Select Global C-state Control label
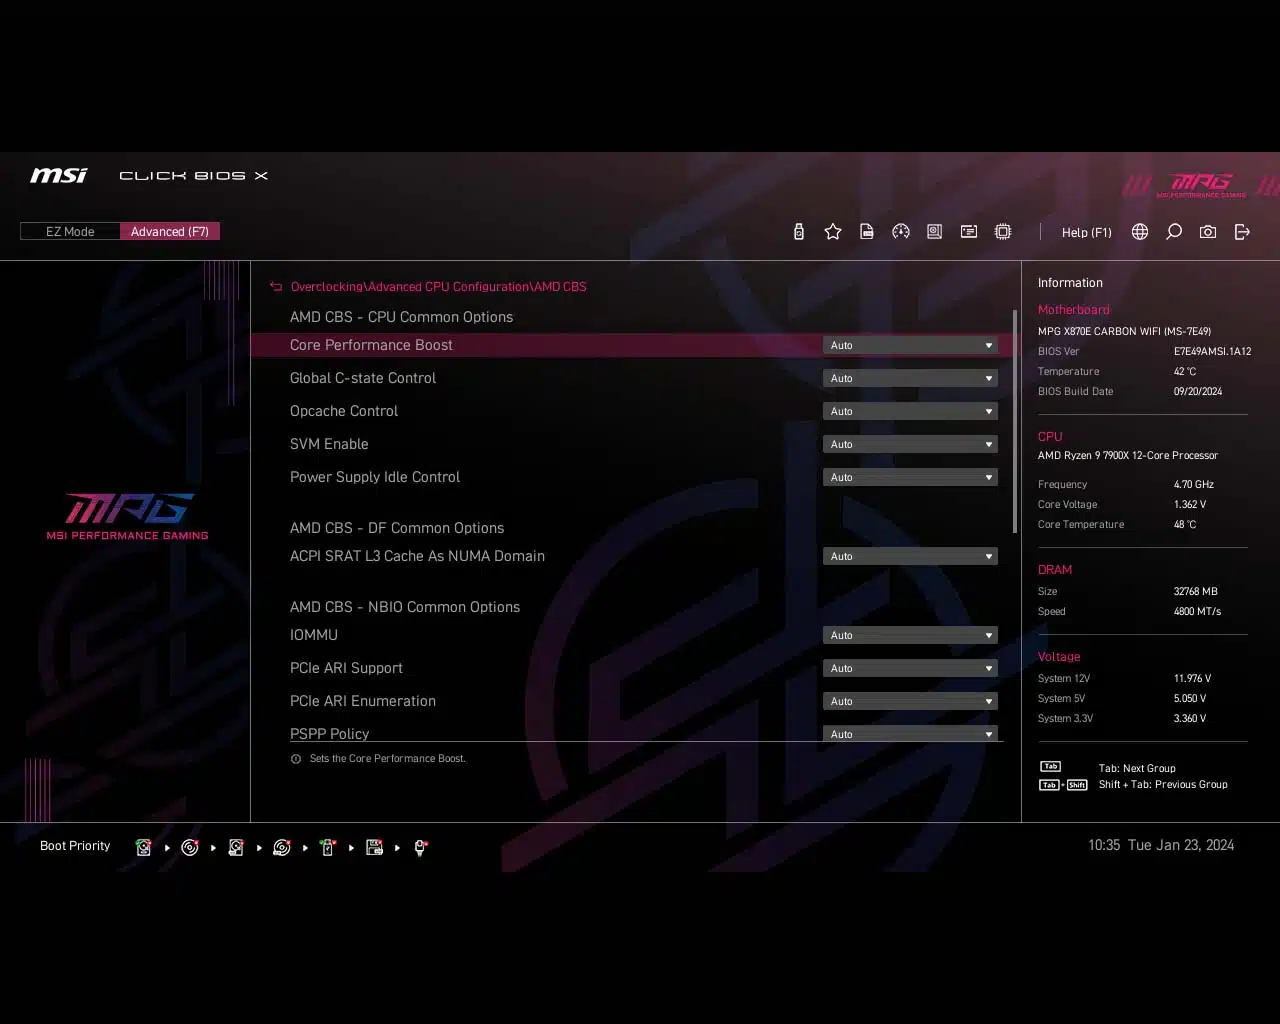The width and height of the screenshot is (1280, 1024). point(363,378)
